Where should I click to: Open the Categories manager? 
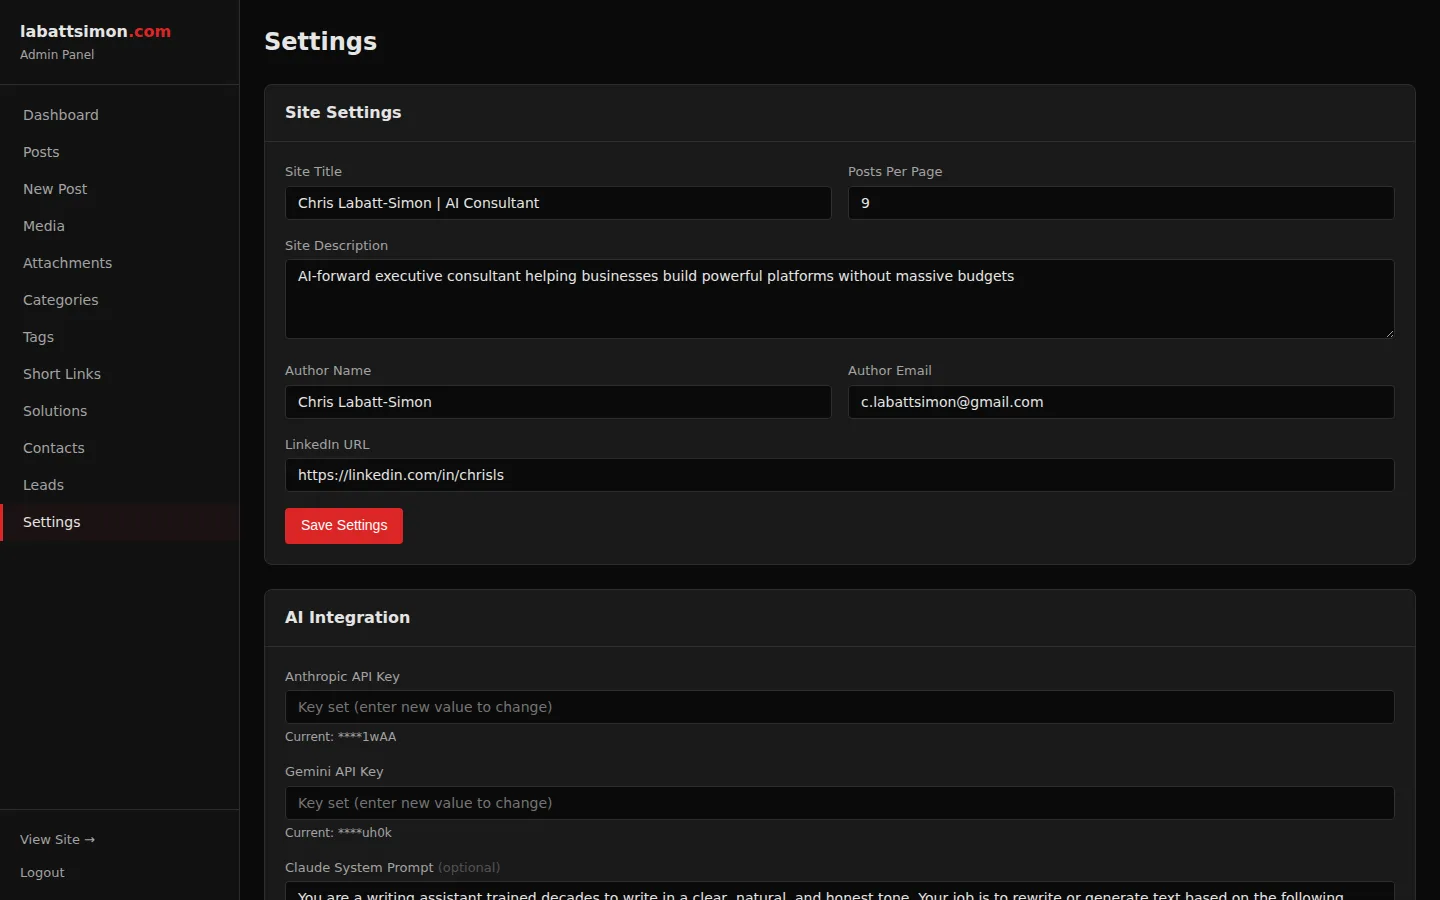click(60, 299)
